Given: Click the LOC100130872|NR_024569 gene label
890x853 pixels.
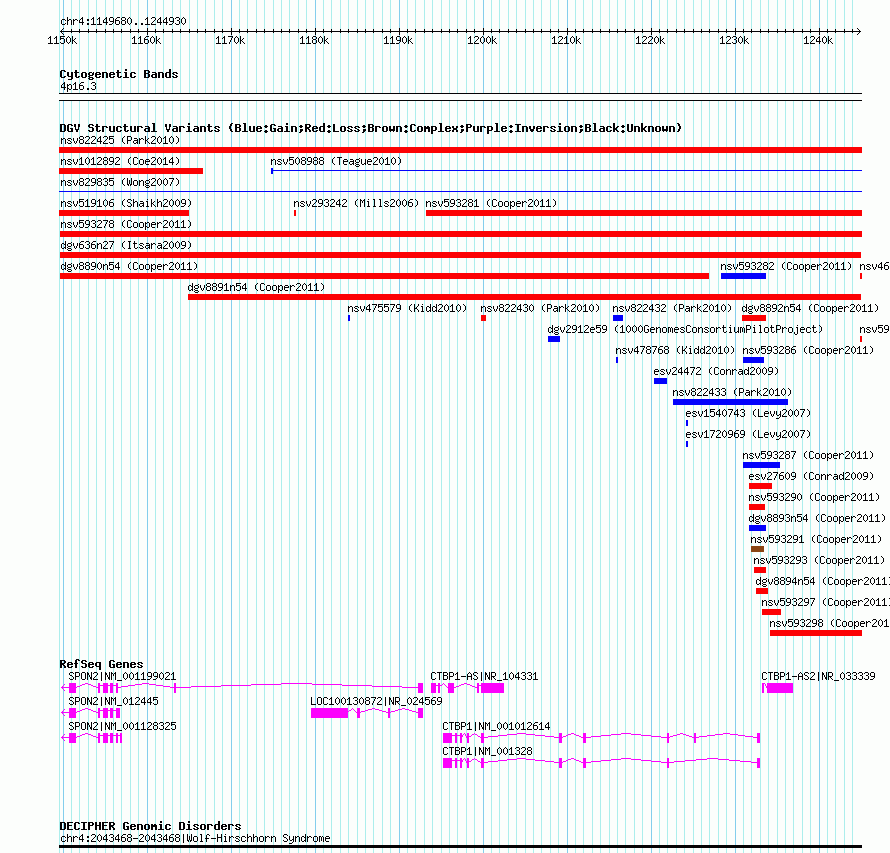Looking at the screenshot, I should (x=376, y=701).
